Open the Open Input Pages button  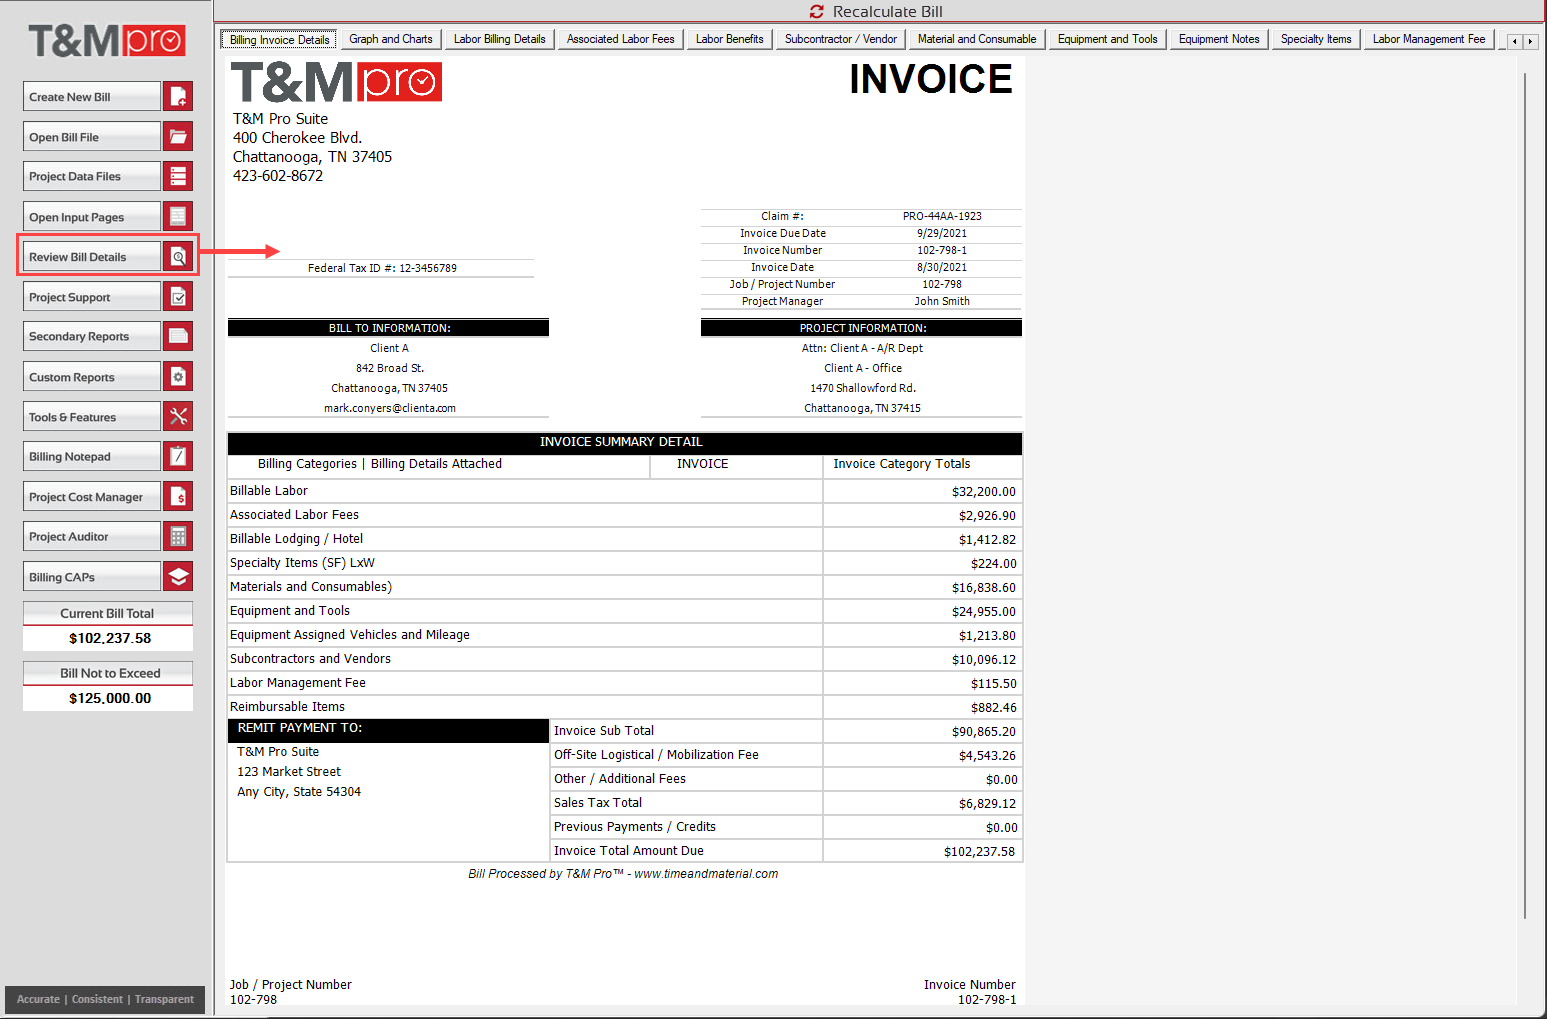[92, 217]
